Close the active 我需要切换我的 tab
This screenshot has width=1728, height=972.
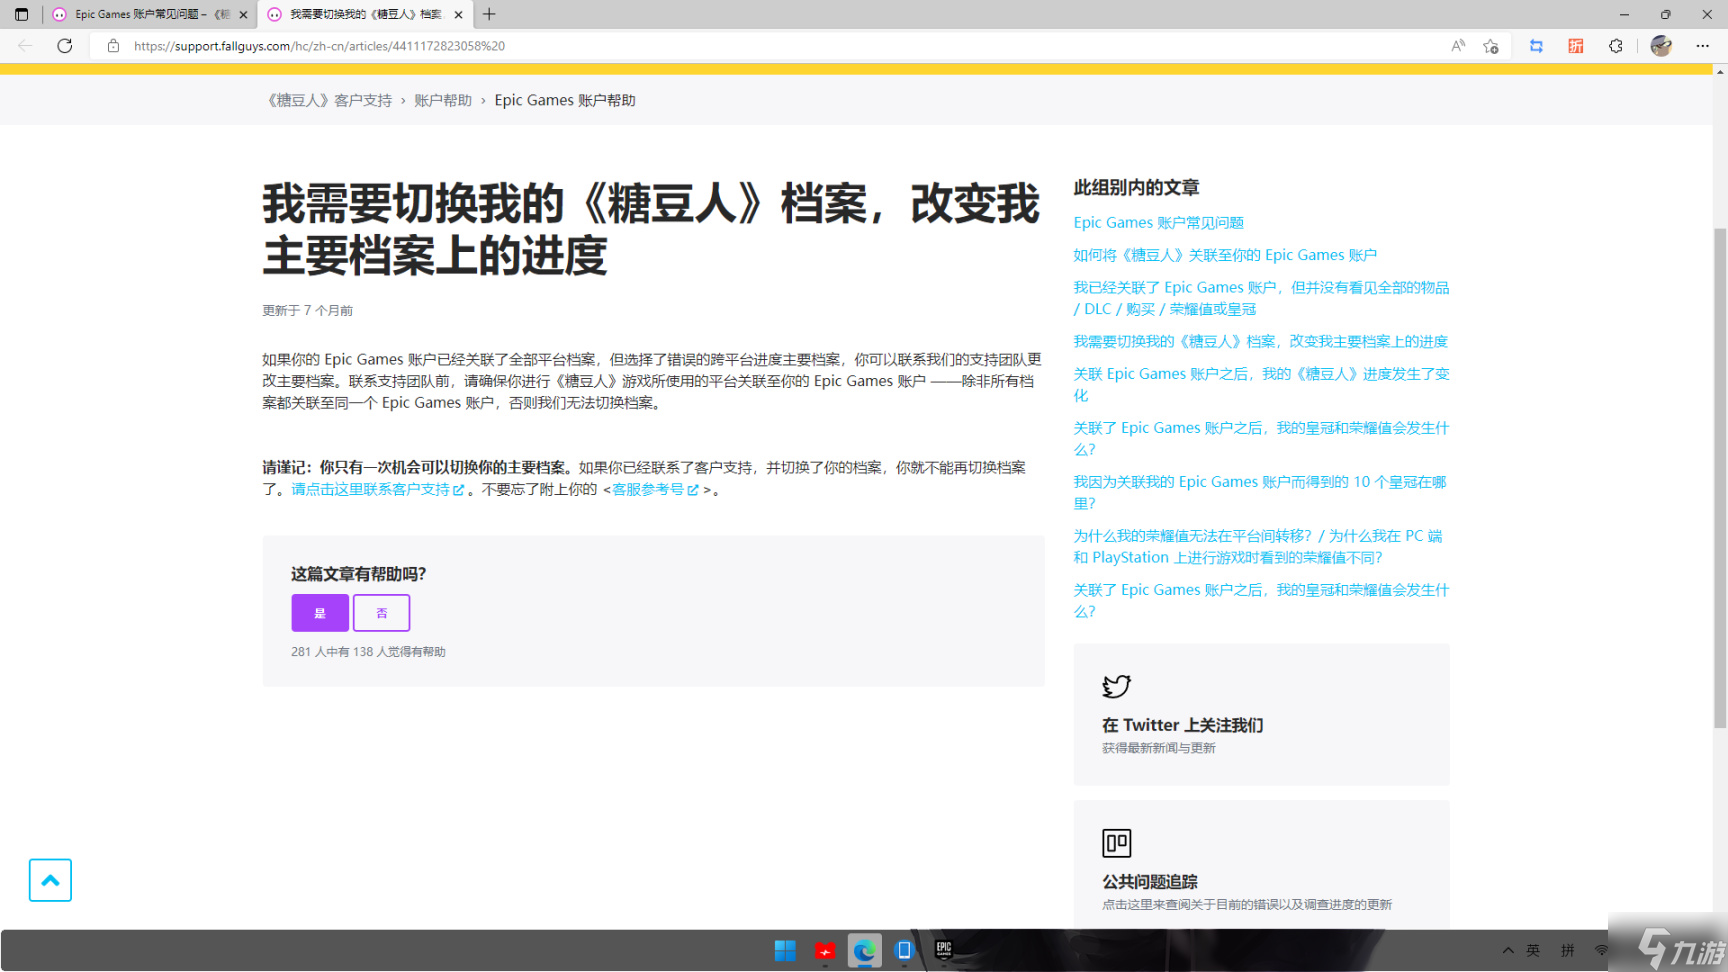pyautogui.click(x=458, y=15)
